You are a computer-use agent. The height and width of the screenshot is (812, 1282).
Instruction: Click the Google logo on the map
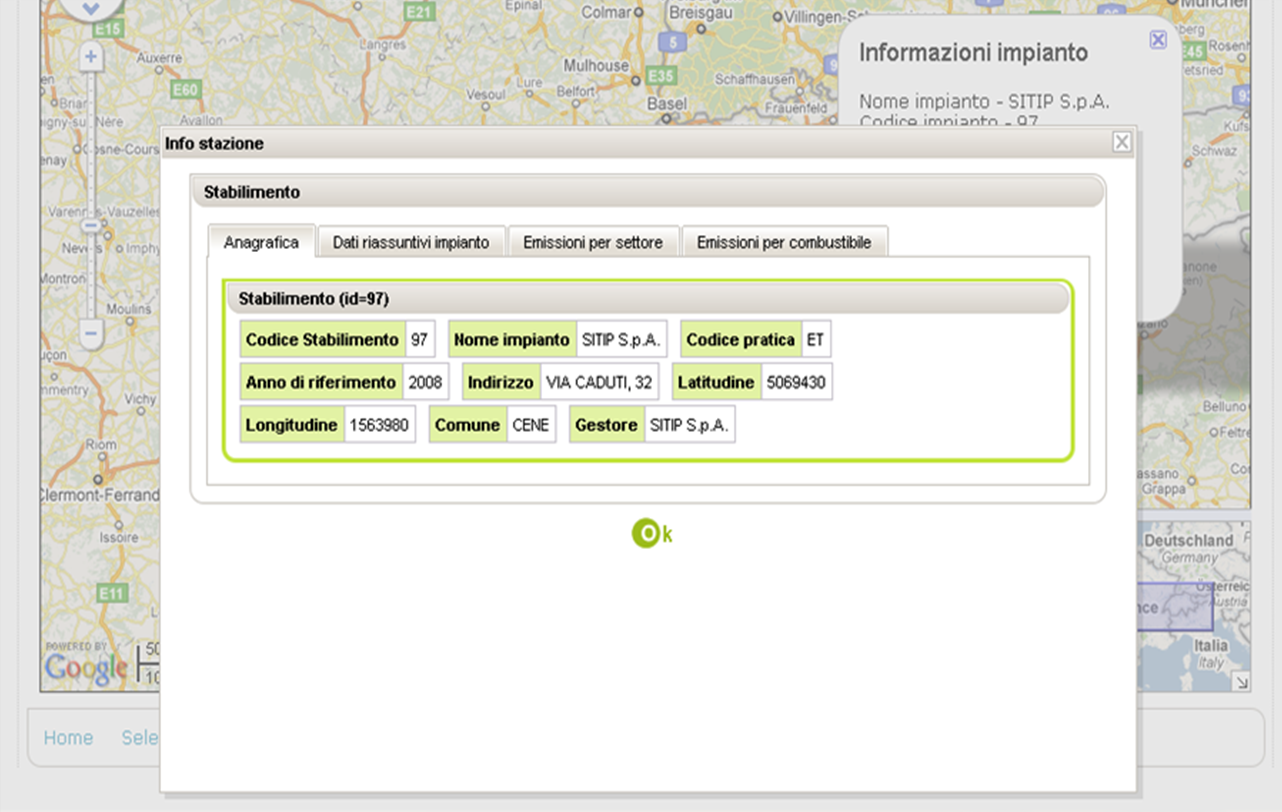pos(86,668)
